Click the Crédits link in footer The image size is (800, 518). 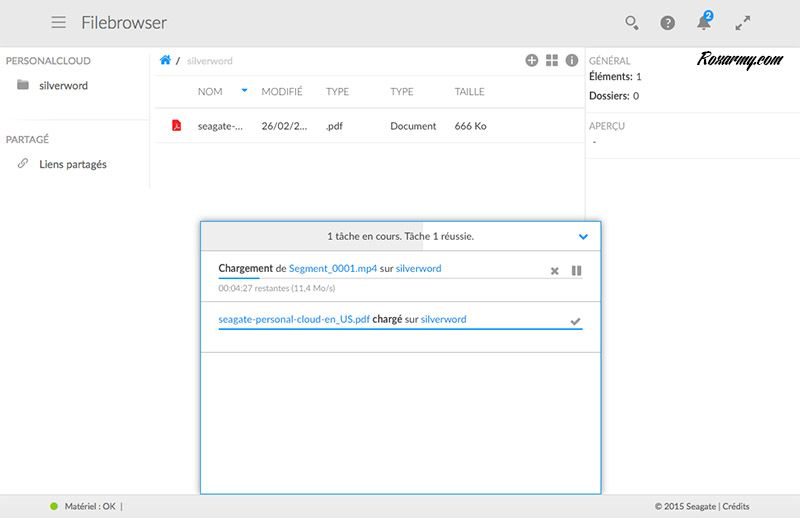coord(736,507)
